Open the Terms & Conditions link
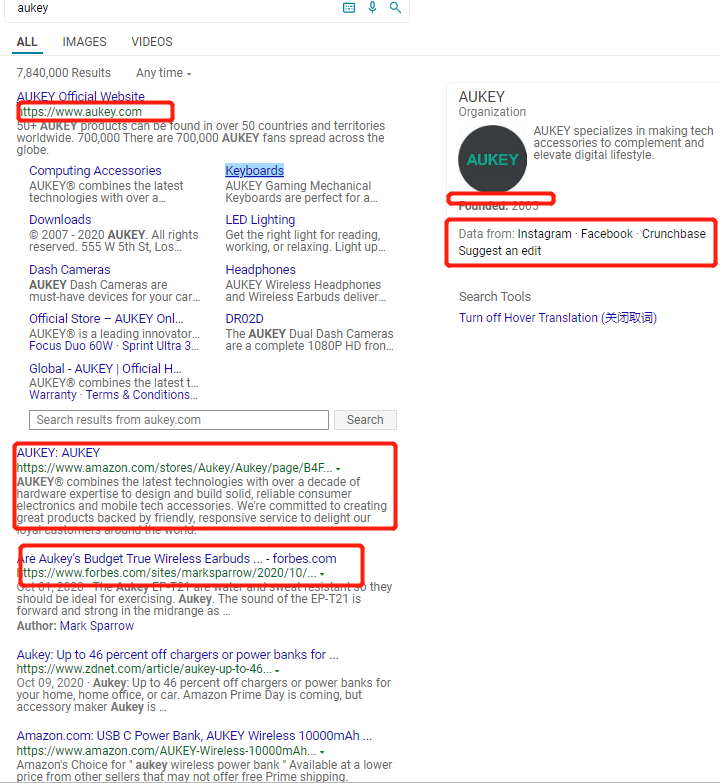The image size is (720, 783). 142,395
